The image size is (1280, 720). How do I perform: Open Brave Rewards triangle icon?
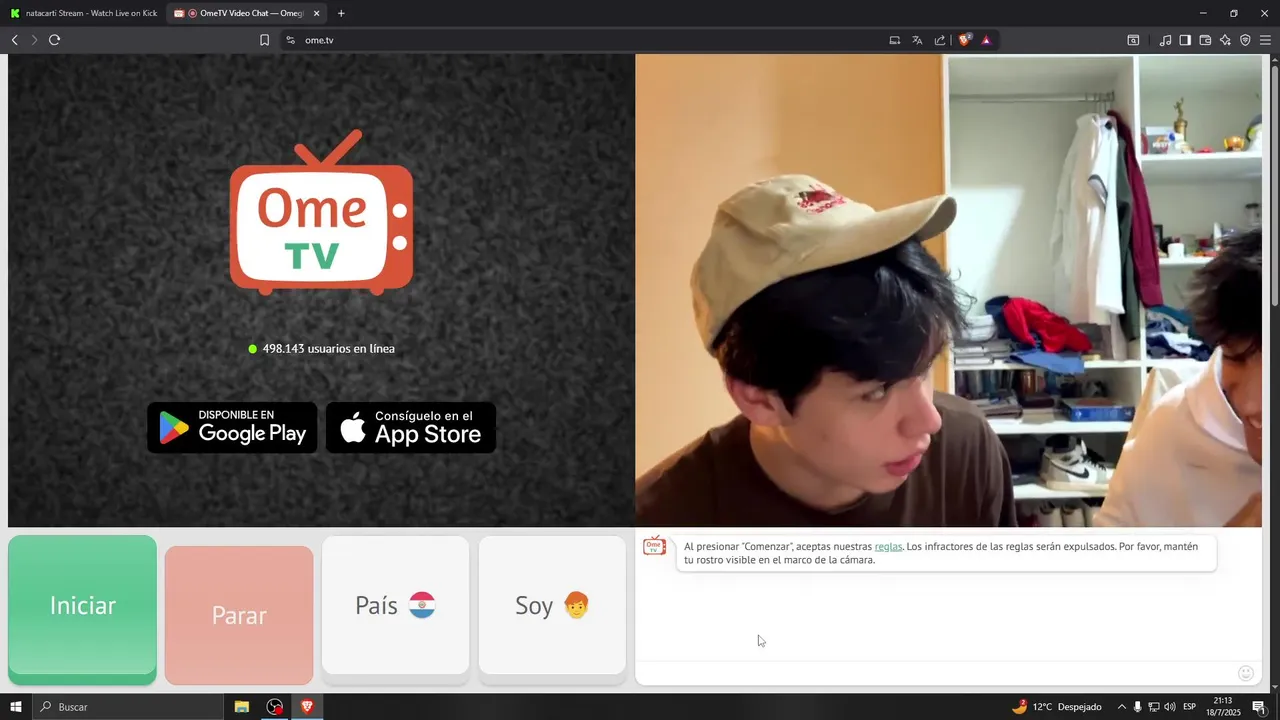(986, 40)
